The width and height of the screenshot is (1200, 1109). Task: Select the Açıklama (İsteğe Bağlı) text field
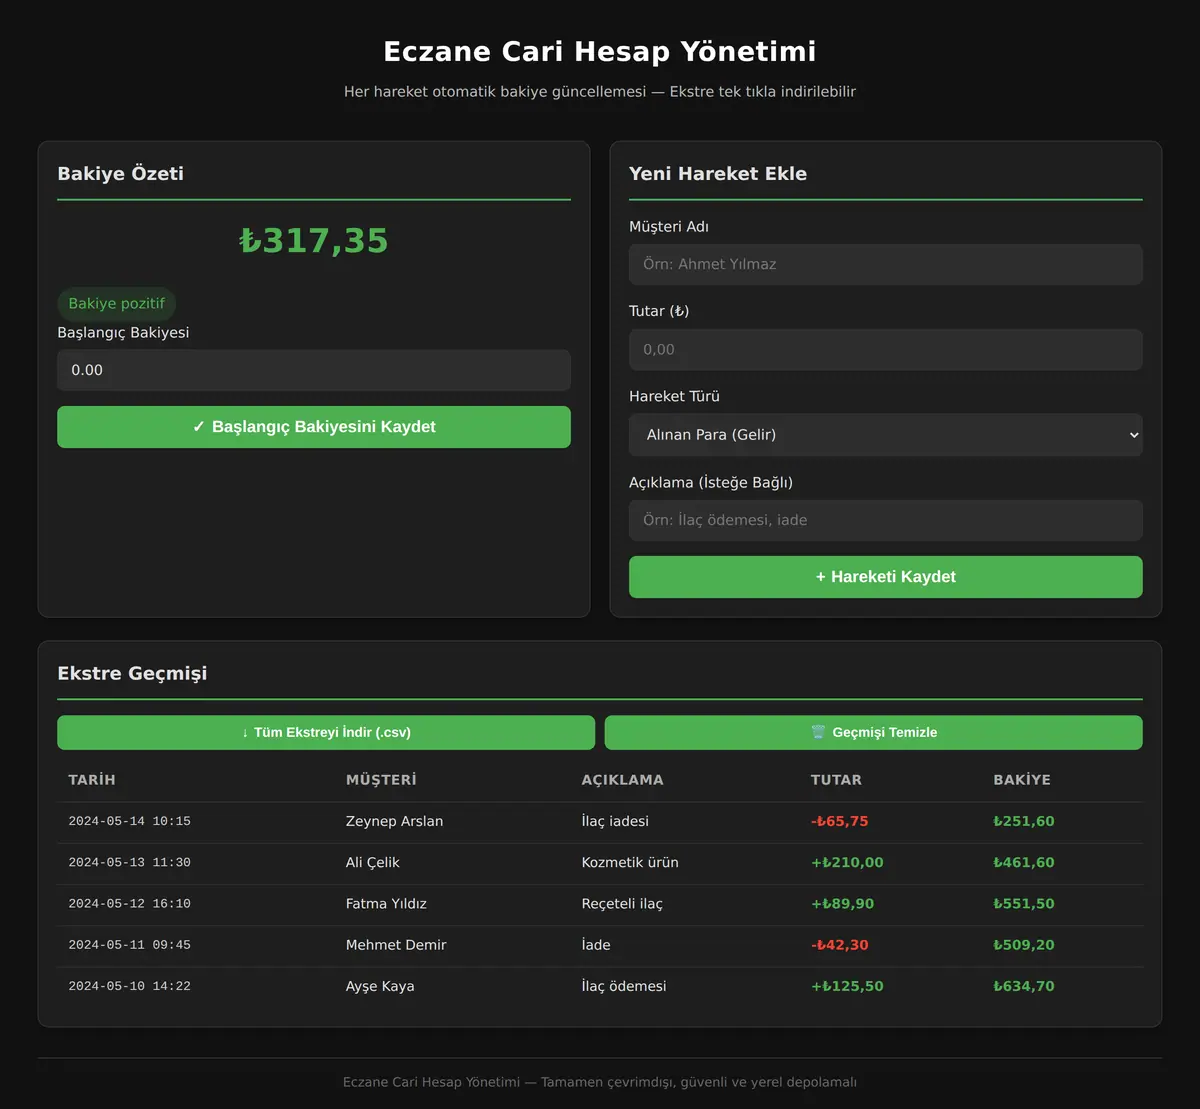point(886,520)
